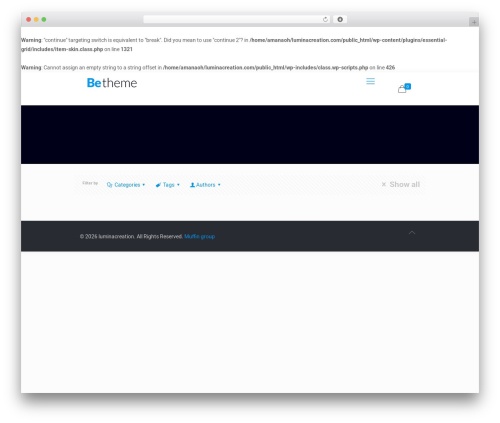
Task: Click the Betheme logo
Action: pyautogui.click(x=112, y=83)
